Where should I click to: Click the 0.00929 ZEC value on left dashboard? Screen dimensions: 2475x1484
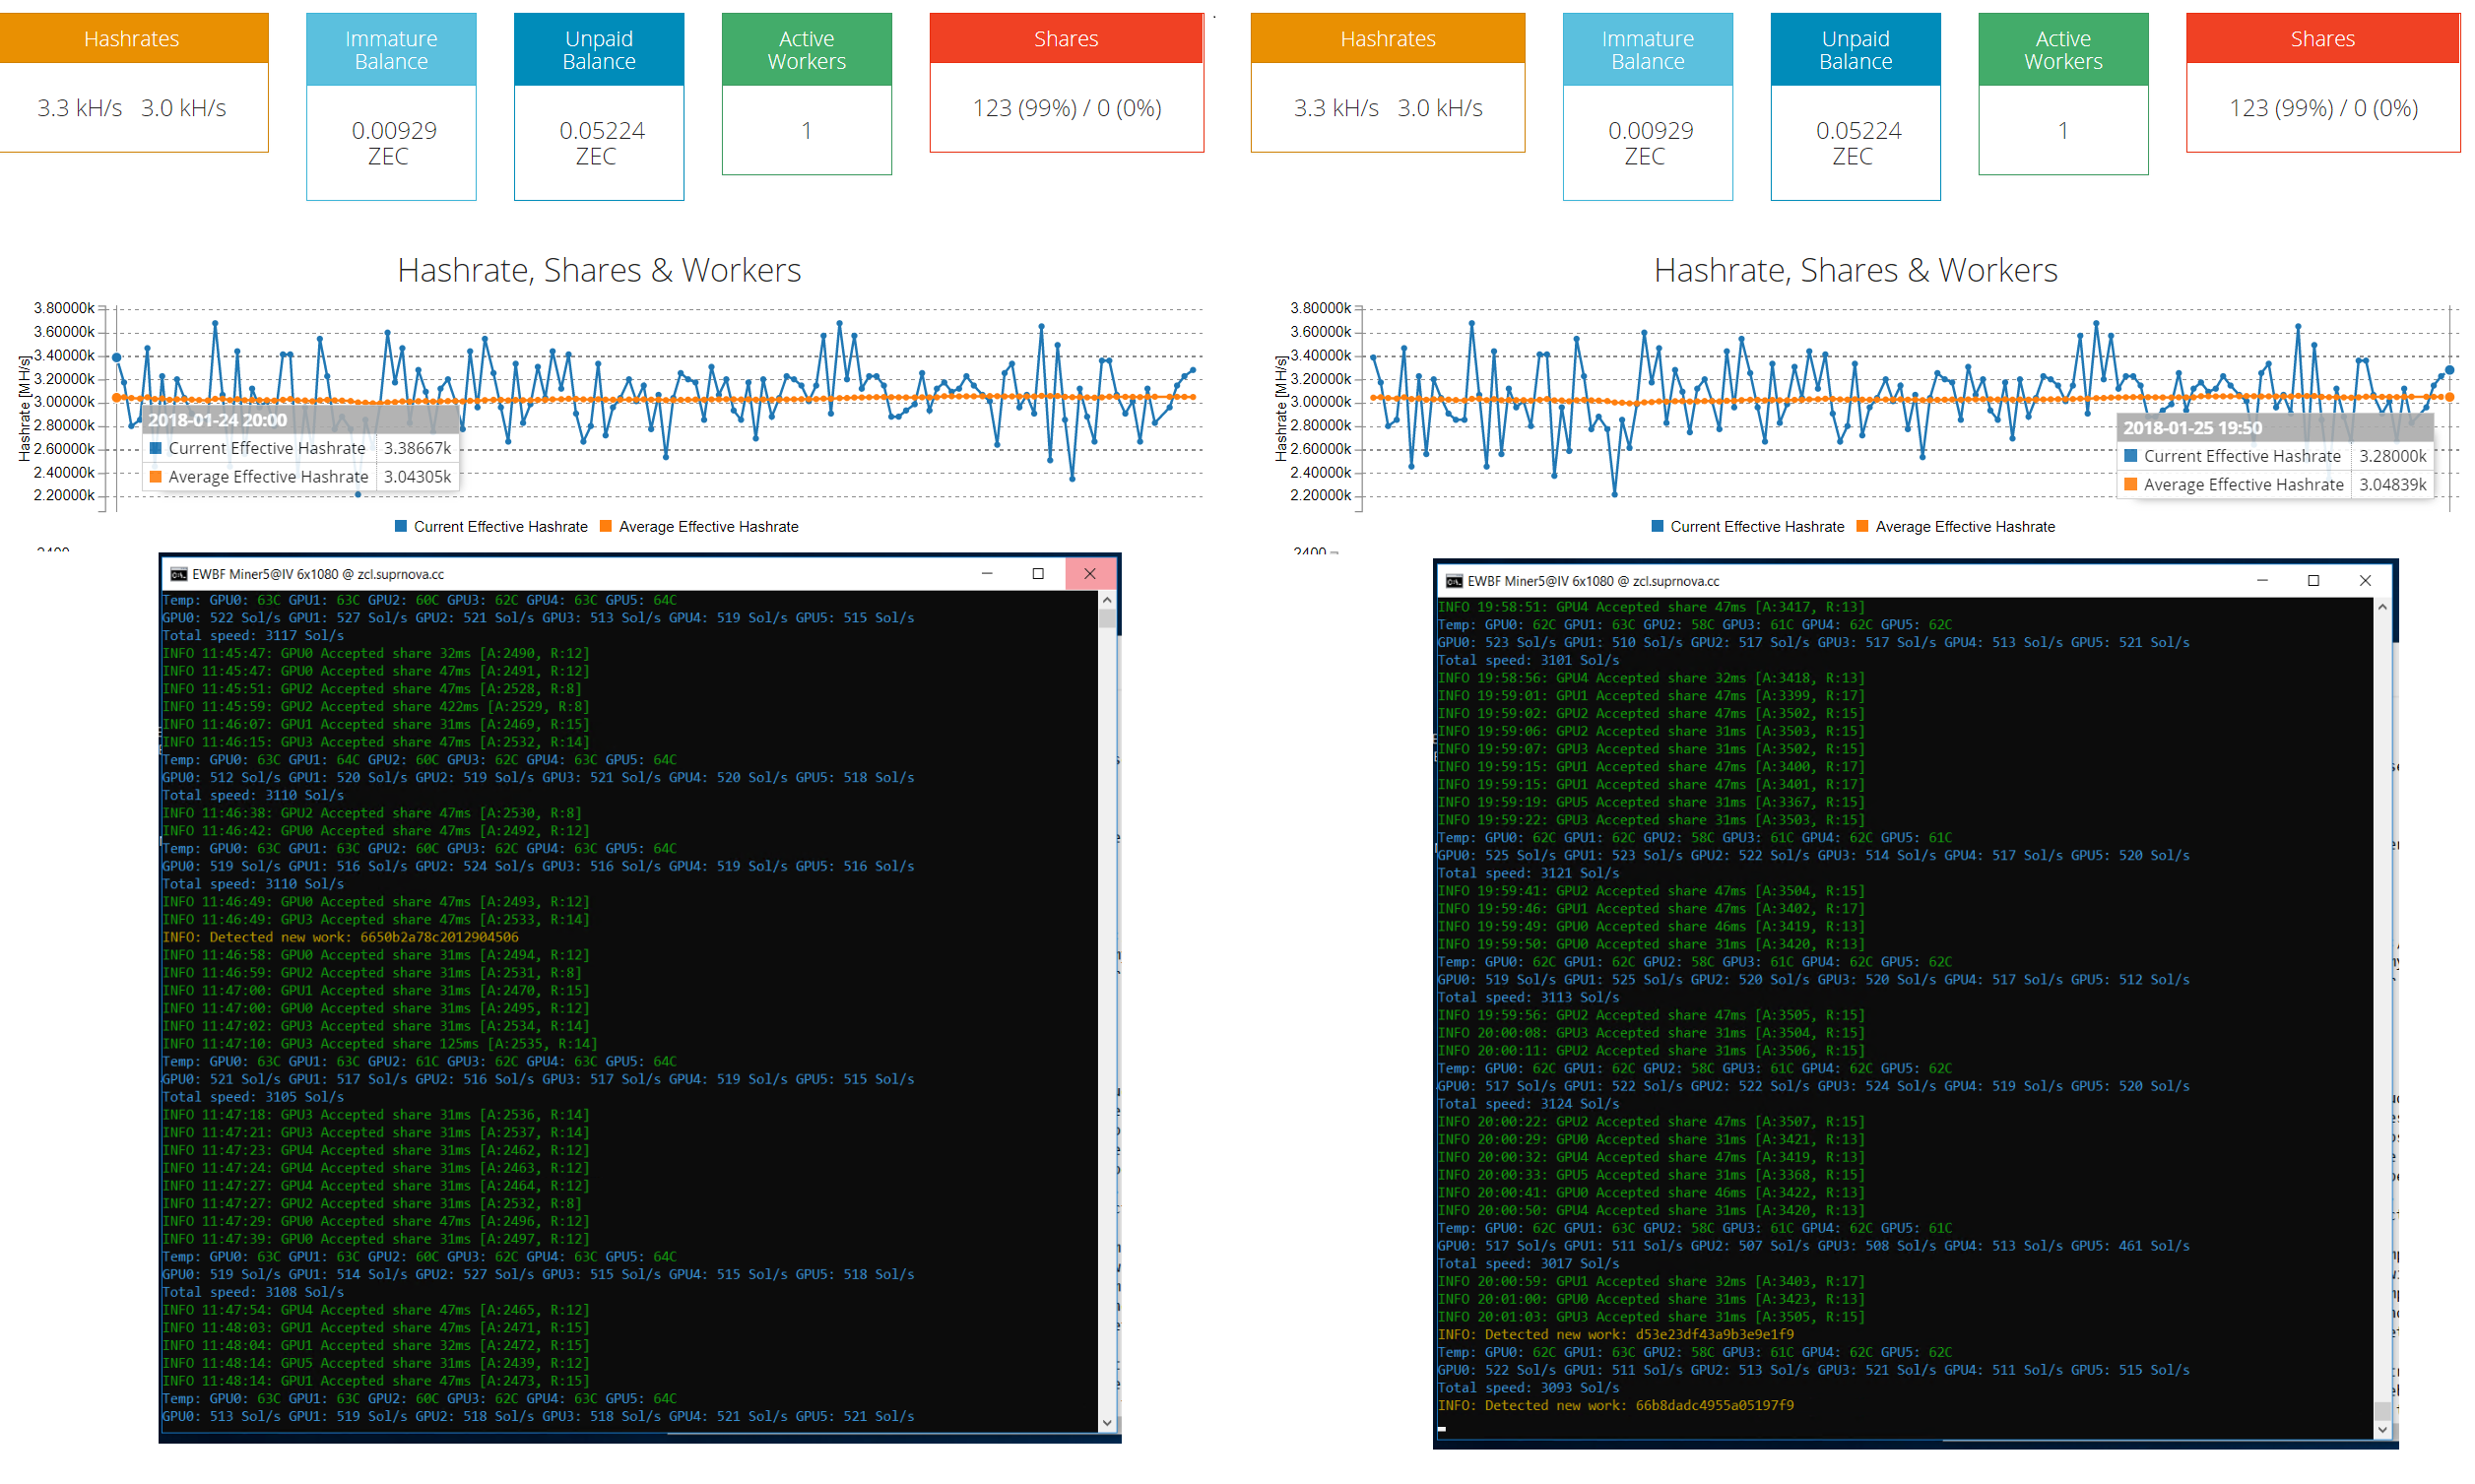coord(392,143)
